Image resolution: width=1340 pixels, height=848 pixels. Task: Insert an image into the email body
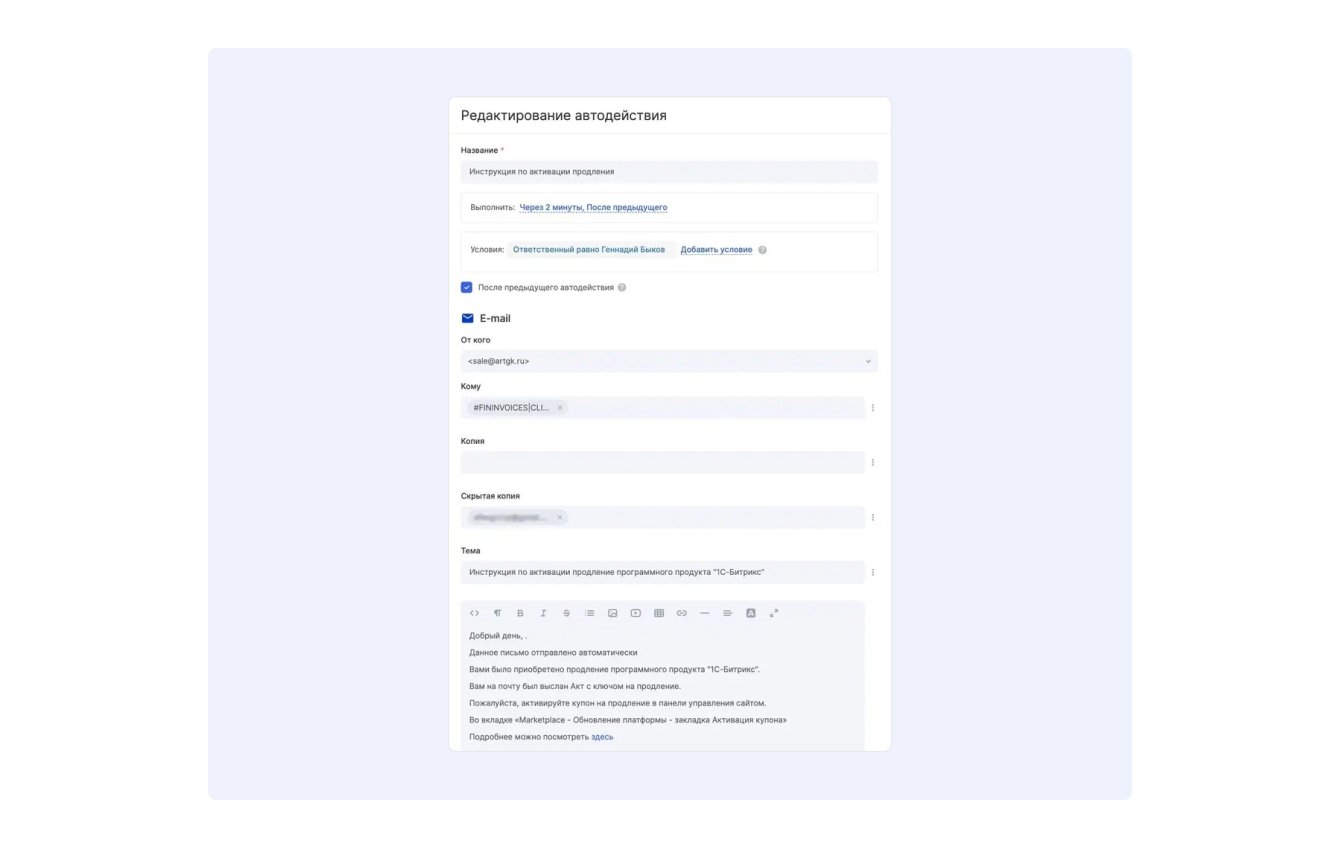point(613,613)
